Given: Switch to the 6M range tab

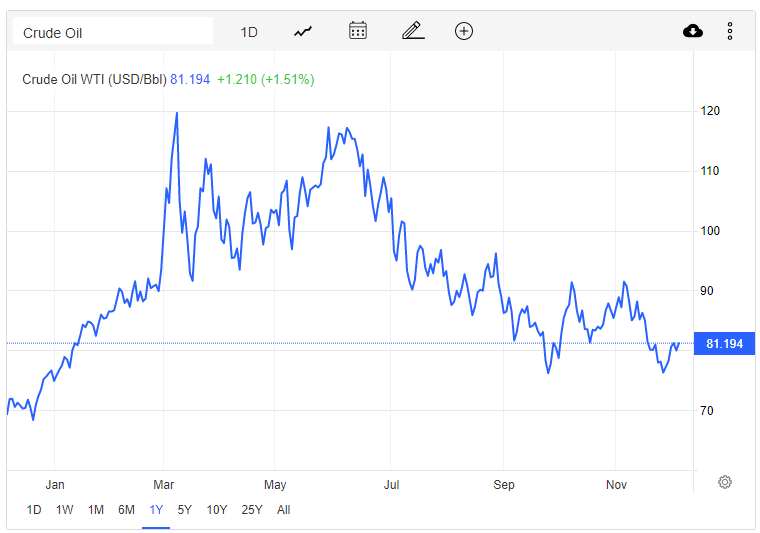Looking at the screenshot, I should point(126,510).
